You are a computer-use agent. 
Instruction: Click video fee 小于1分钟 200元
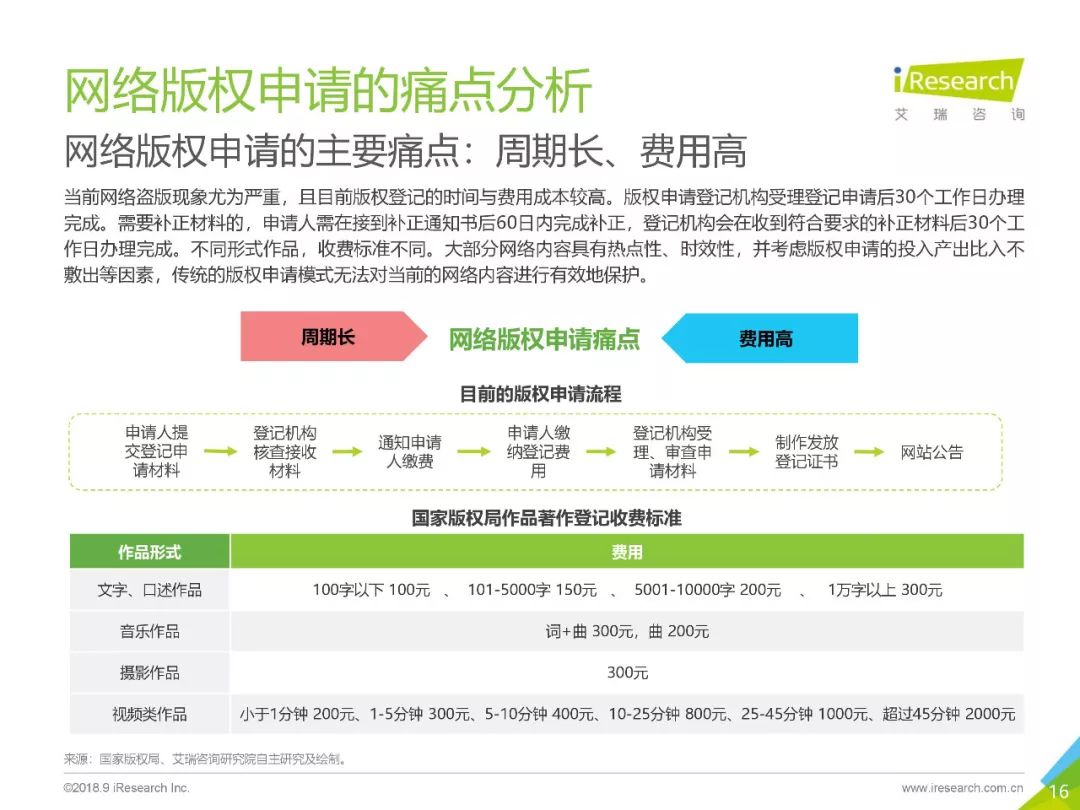coord(297,714)
